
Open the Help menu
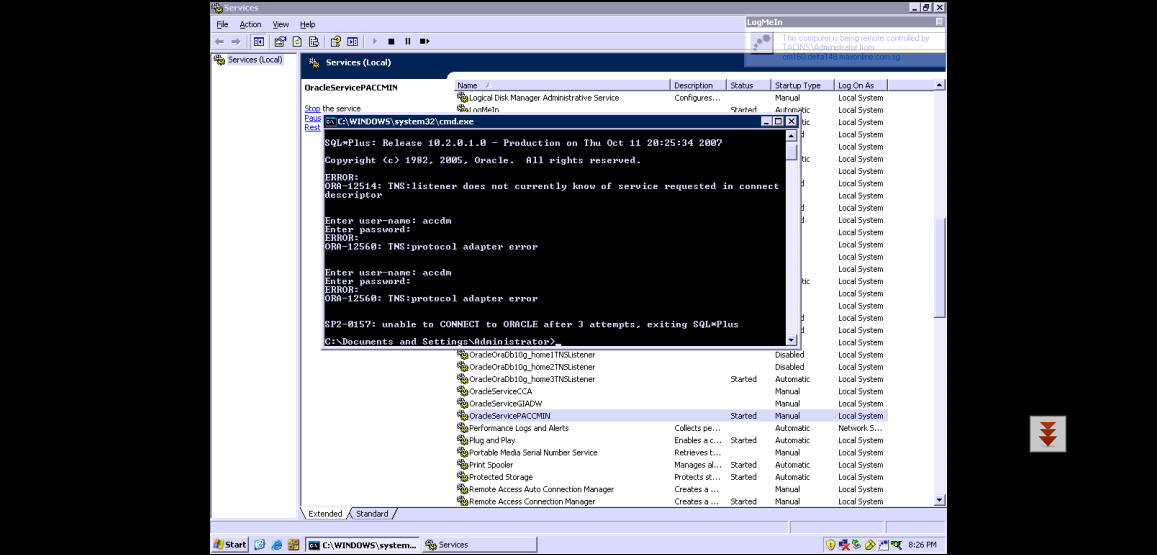coord(308,24)
